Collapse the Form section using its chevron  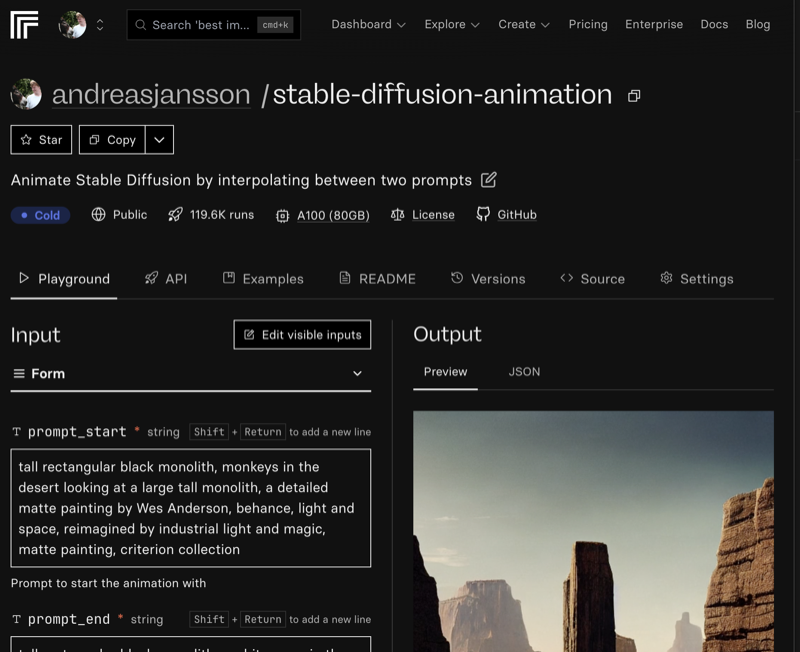[x=358, y=372]
